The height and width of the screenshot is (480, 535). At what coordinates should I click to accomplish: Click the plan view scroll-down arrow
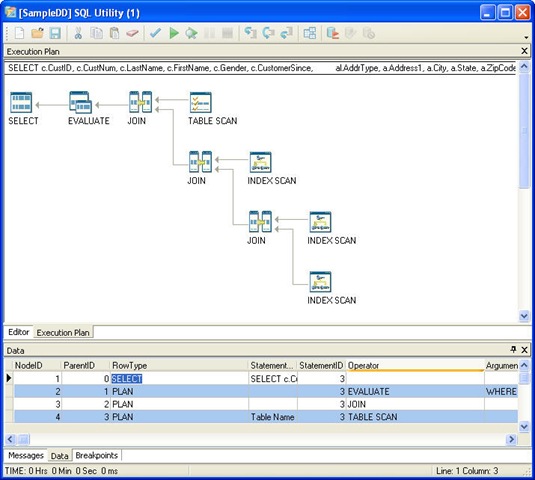coord(524,316)
